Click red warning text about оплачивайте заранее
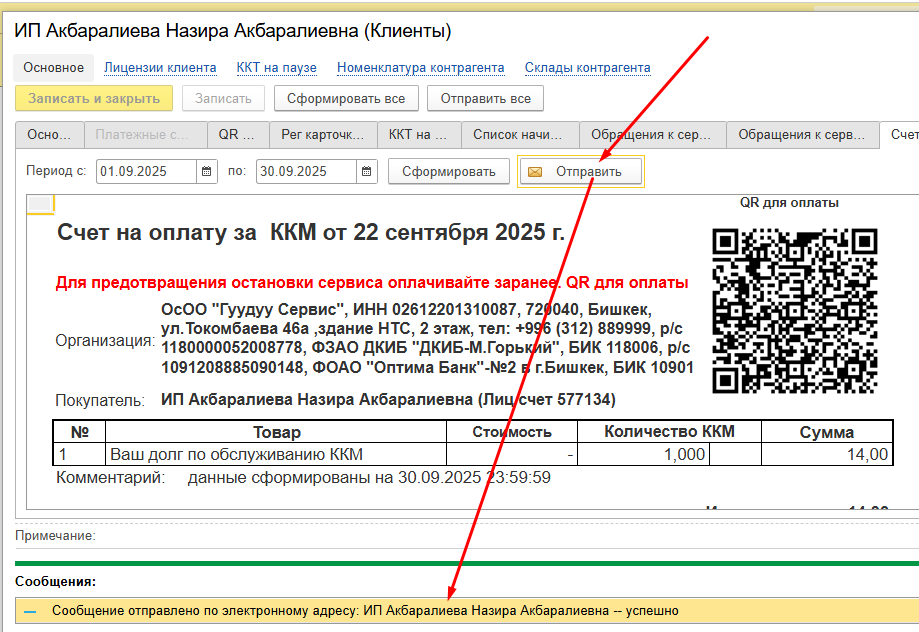Image resolution: width=919 pixels, height=632 pixels. [372, 283]
